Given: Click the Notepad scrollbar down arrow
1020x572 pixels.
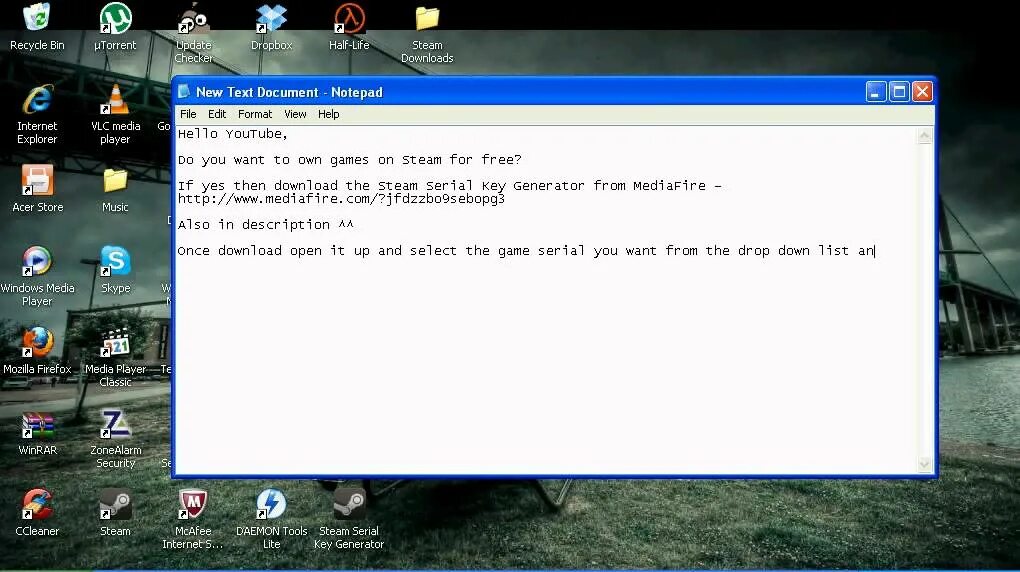Looking at the screenshot, I should pyautogui.click(x=924, y=465).
